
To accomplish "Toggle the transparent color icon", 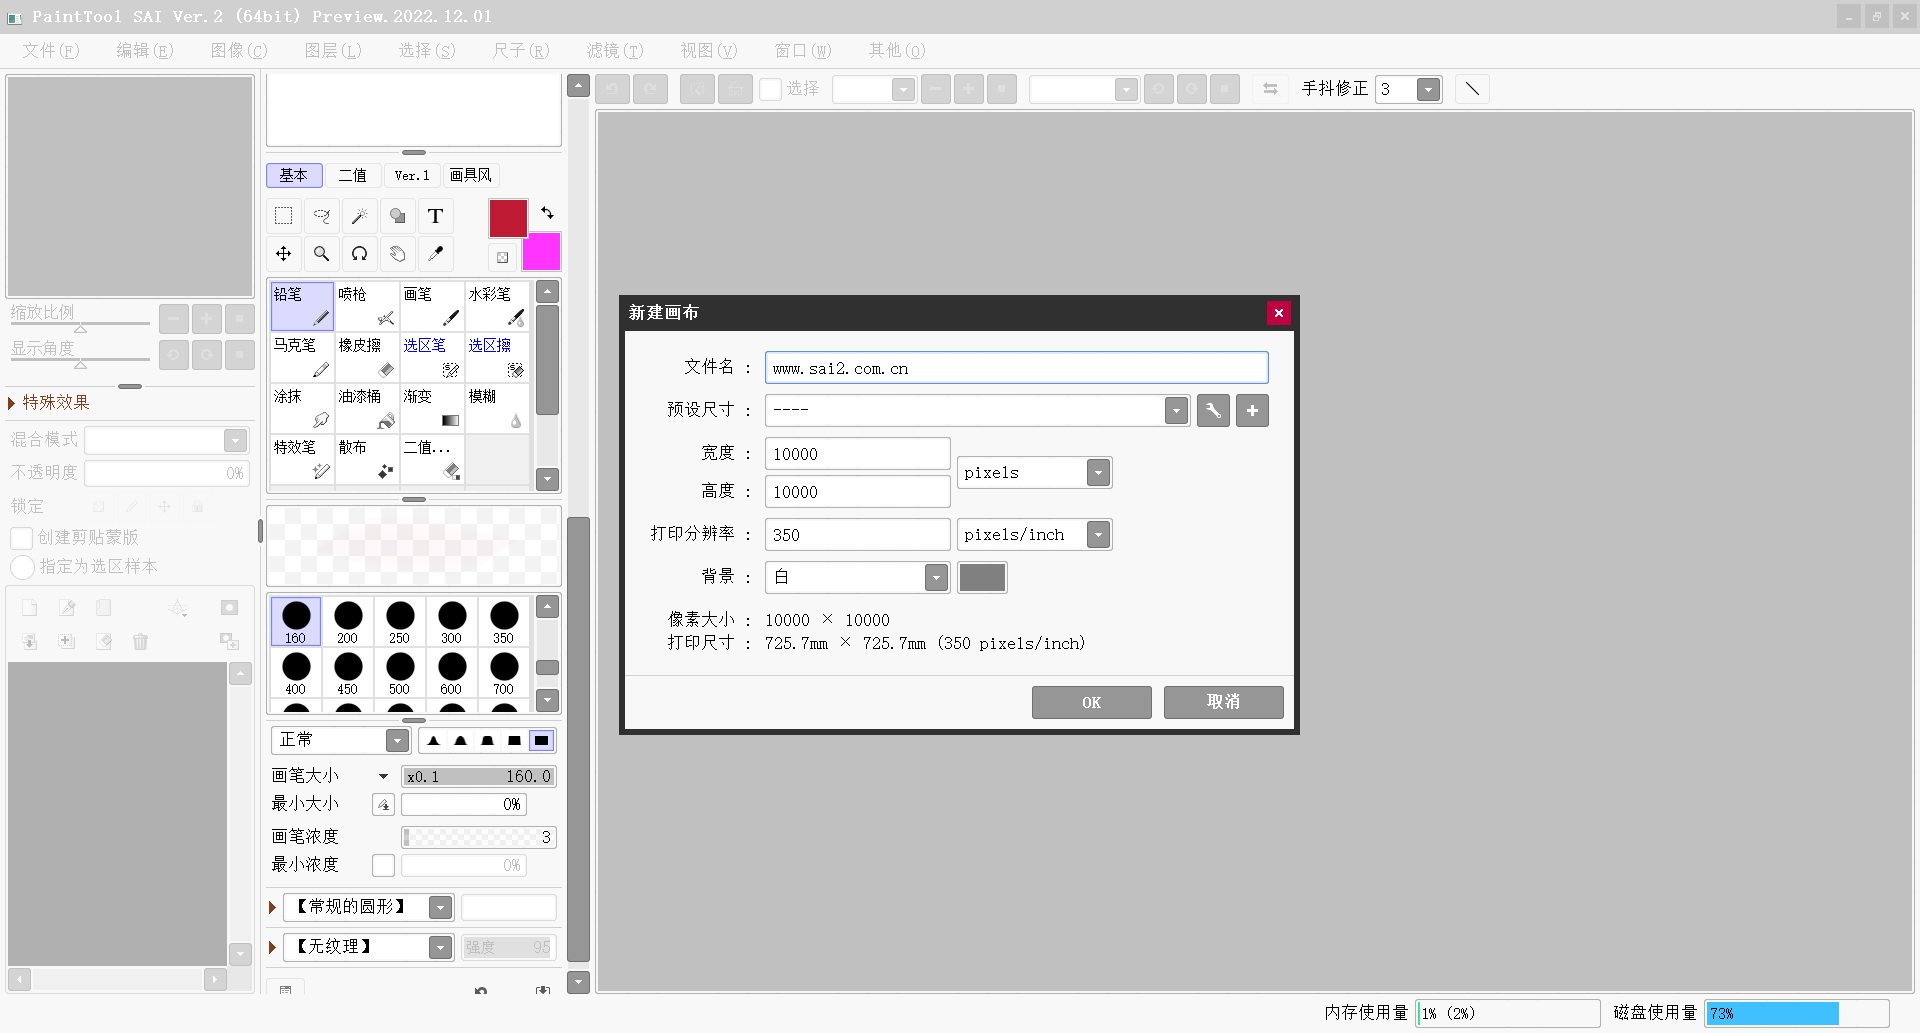I will (x=503, y=257).
